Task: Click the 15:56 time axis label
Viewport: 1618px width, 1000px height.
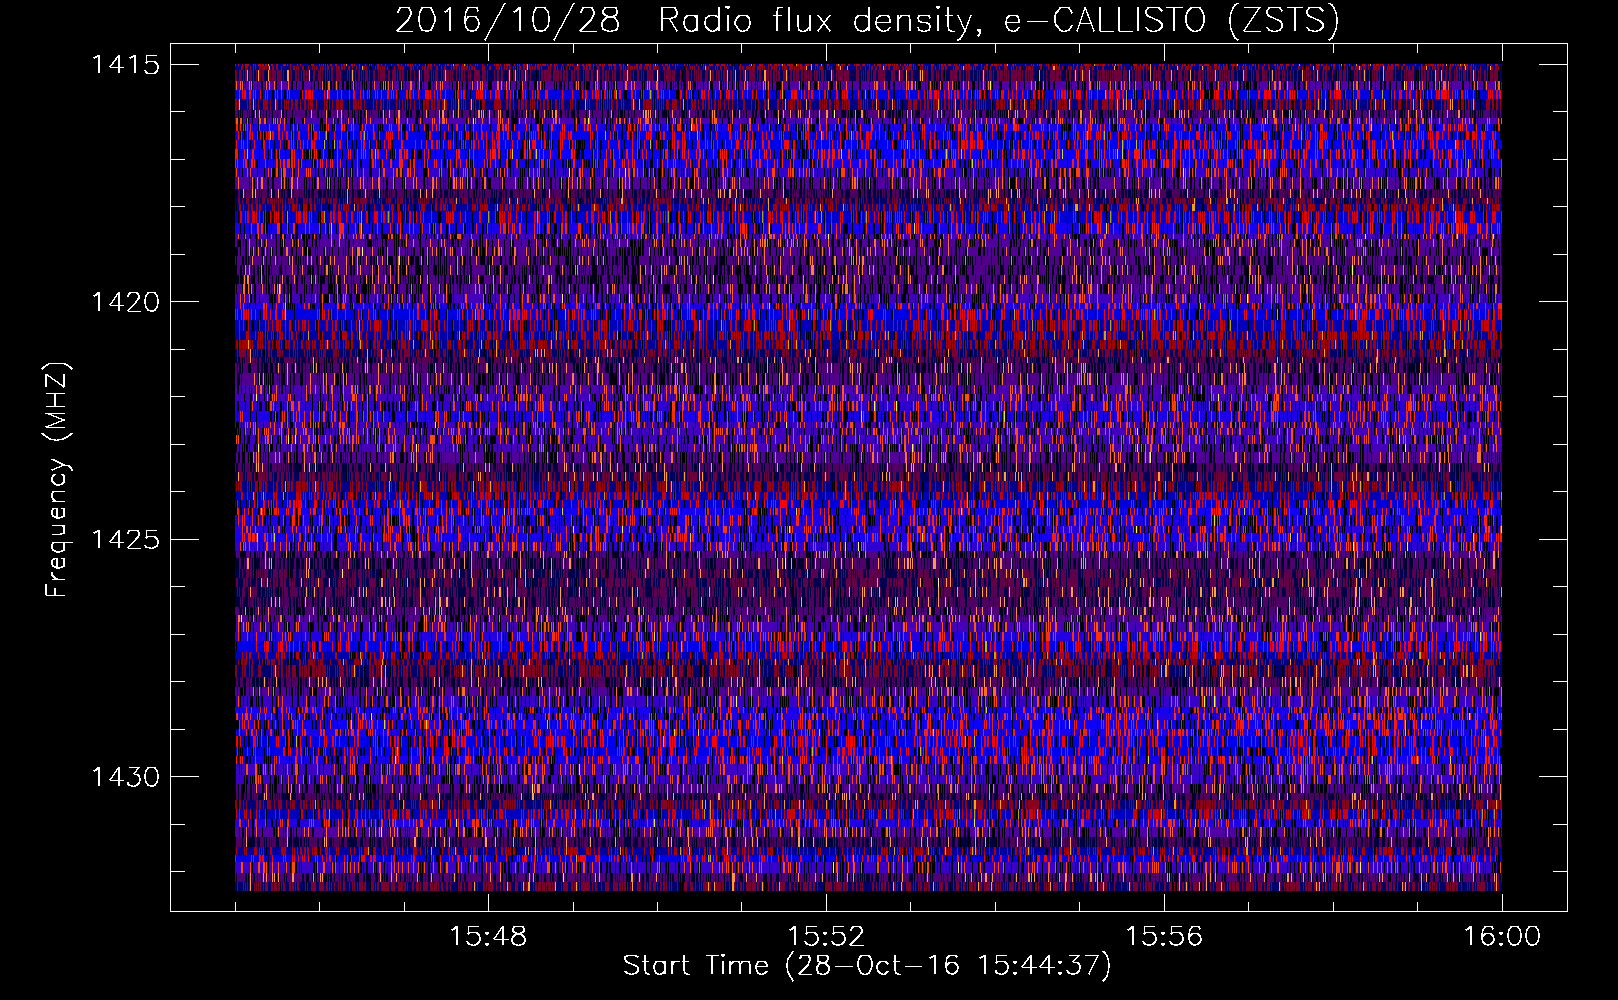Action: pyautogui.click(x=1164, y=937)
